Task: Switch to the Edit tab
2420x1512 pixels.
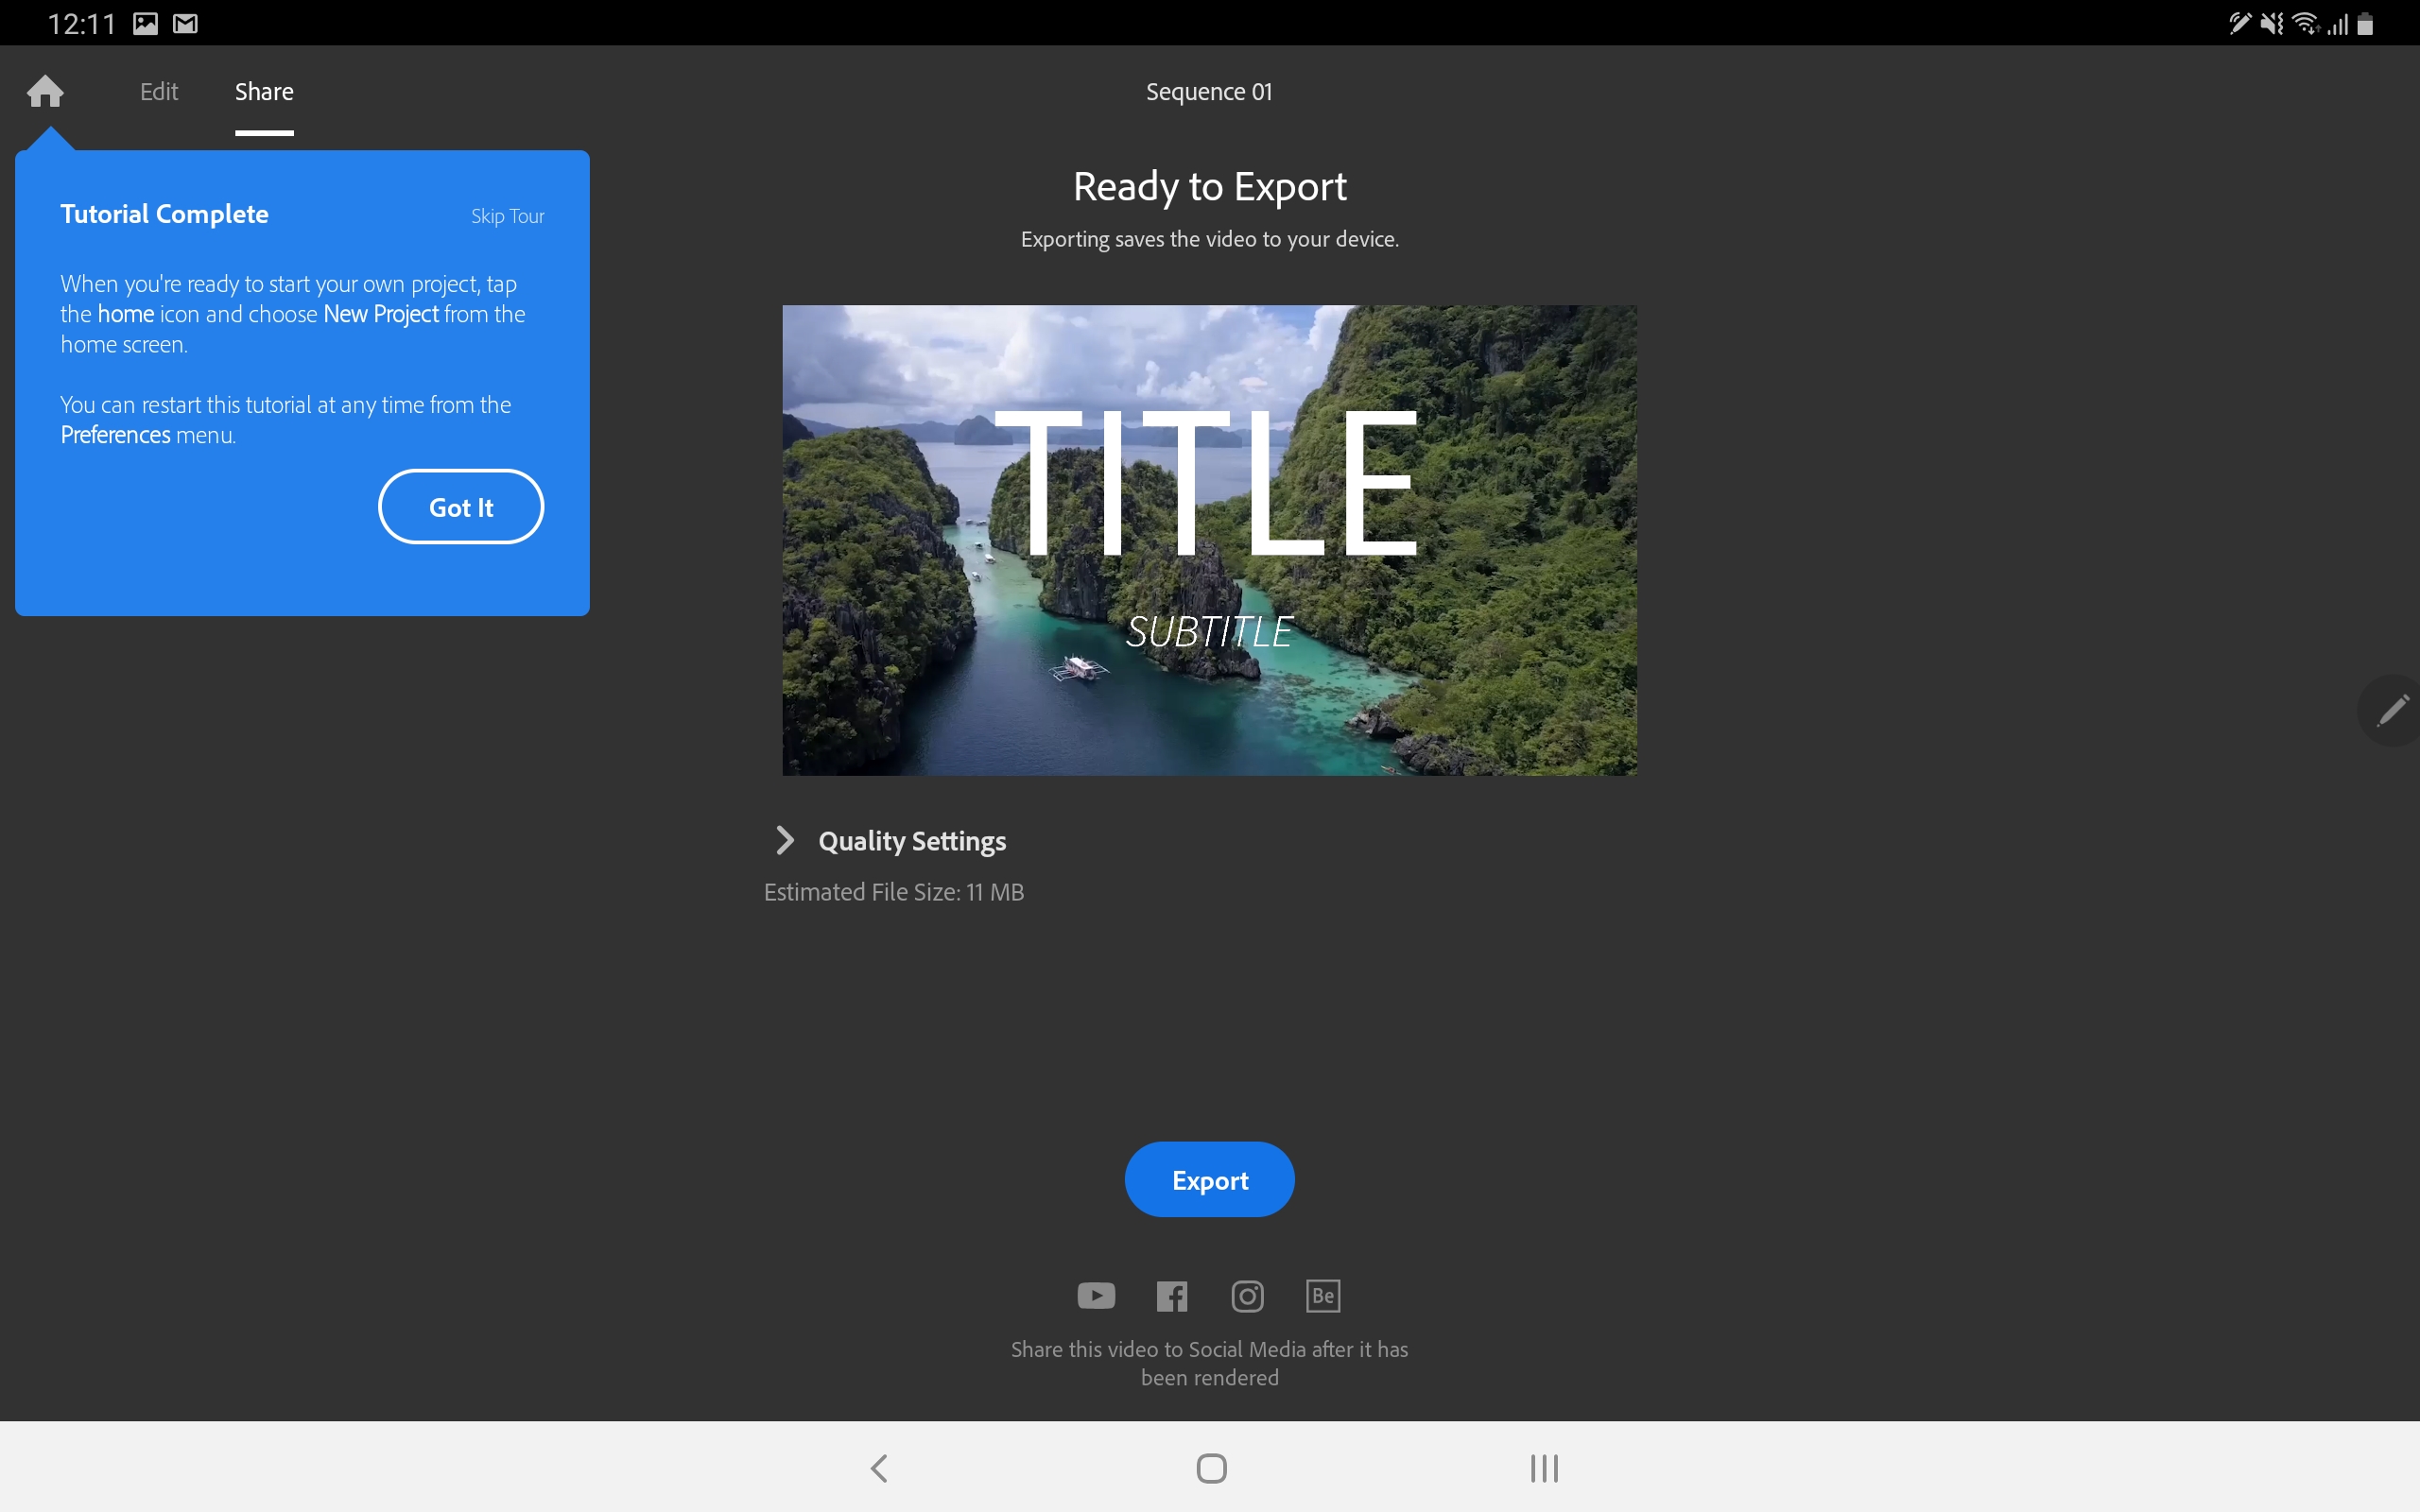Action: click(x=159, y=92)
